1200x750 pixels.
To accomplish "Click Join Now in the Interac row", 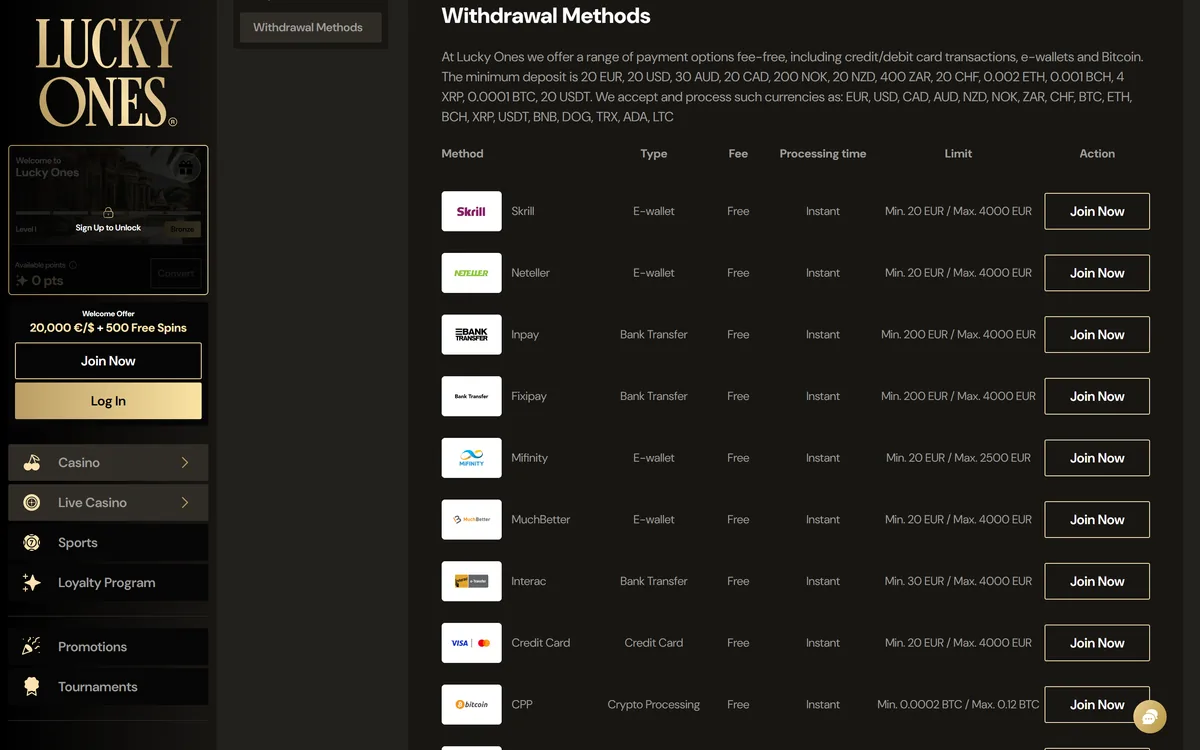I will [x=1097, y=581].
